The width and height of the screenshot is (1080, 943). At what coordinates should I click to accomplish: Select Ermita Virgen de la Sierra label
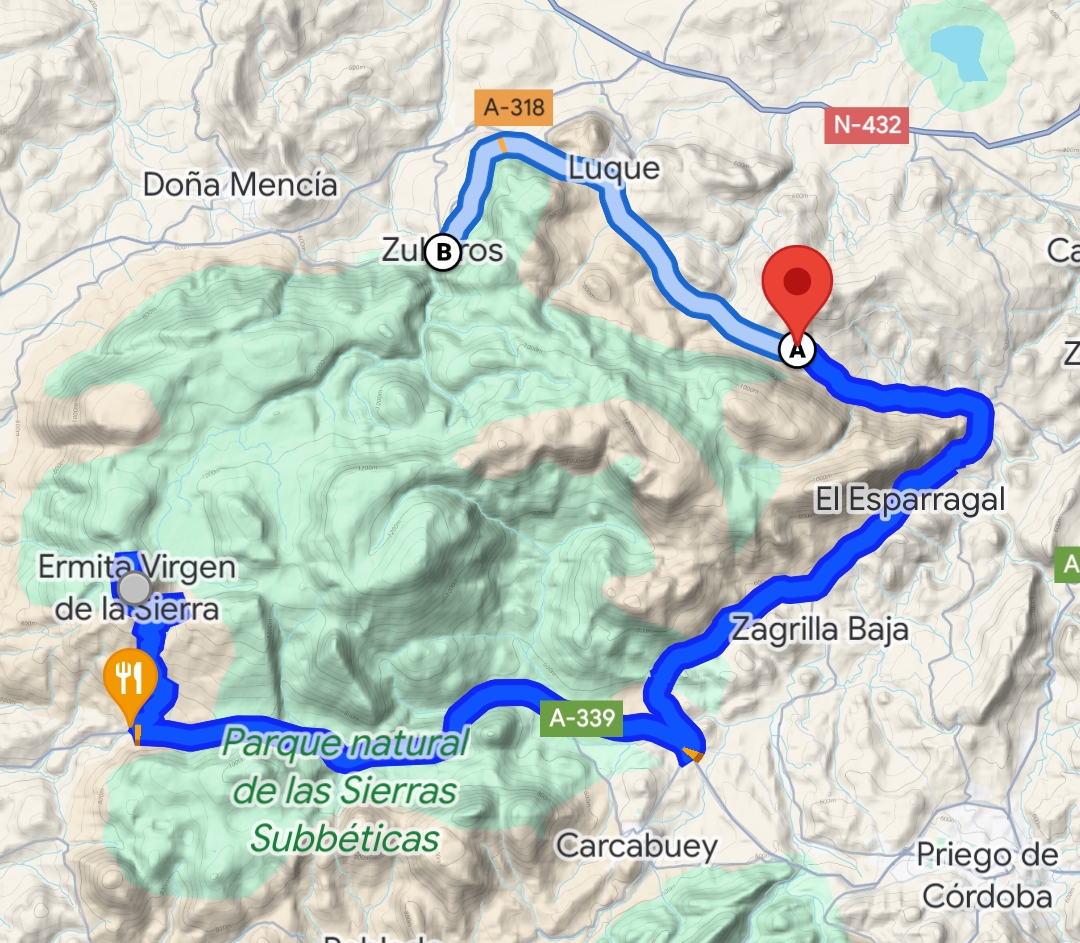tap(137, 588)
